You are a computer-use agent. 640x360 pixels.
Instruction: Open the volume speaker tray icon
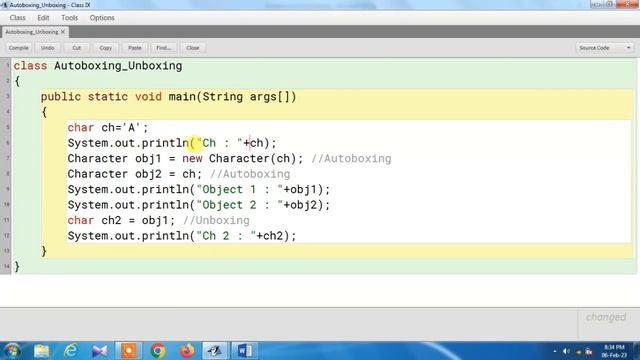(566, 351)
